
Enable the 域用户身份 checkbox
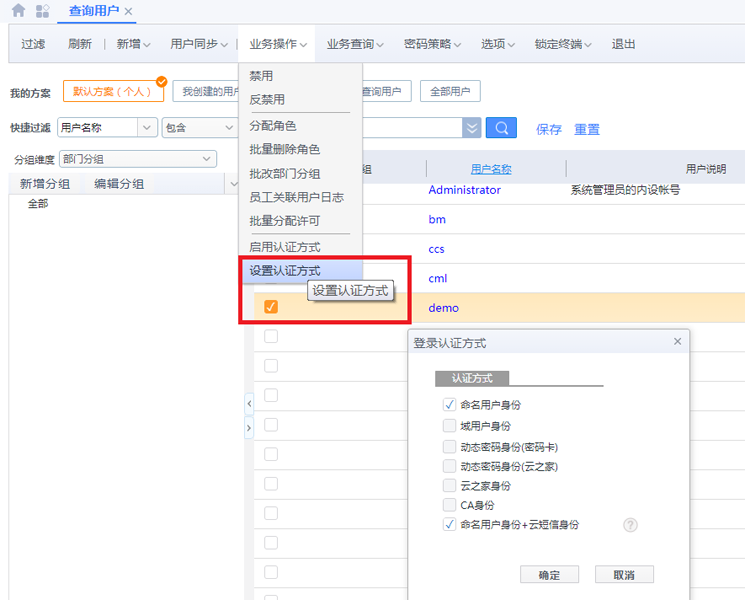(449, 425)
